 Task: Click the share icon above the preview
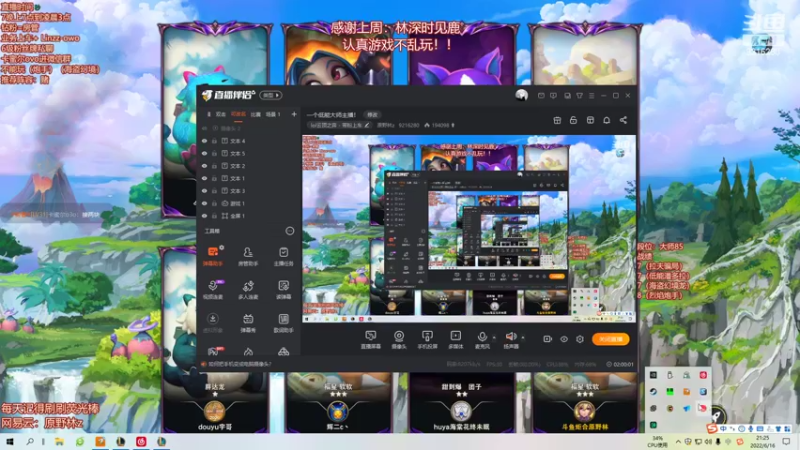(x=623, y=120)
